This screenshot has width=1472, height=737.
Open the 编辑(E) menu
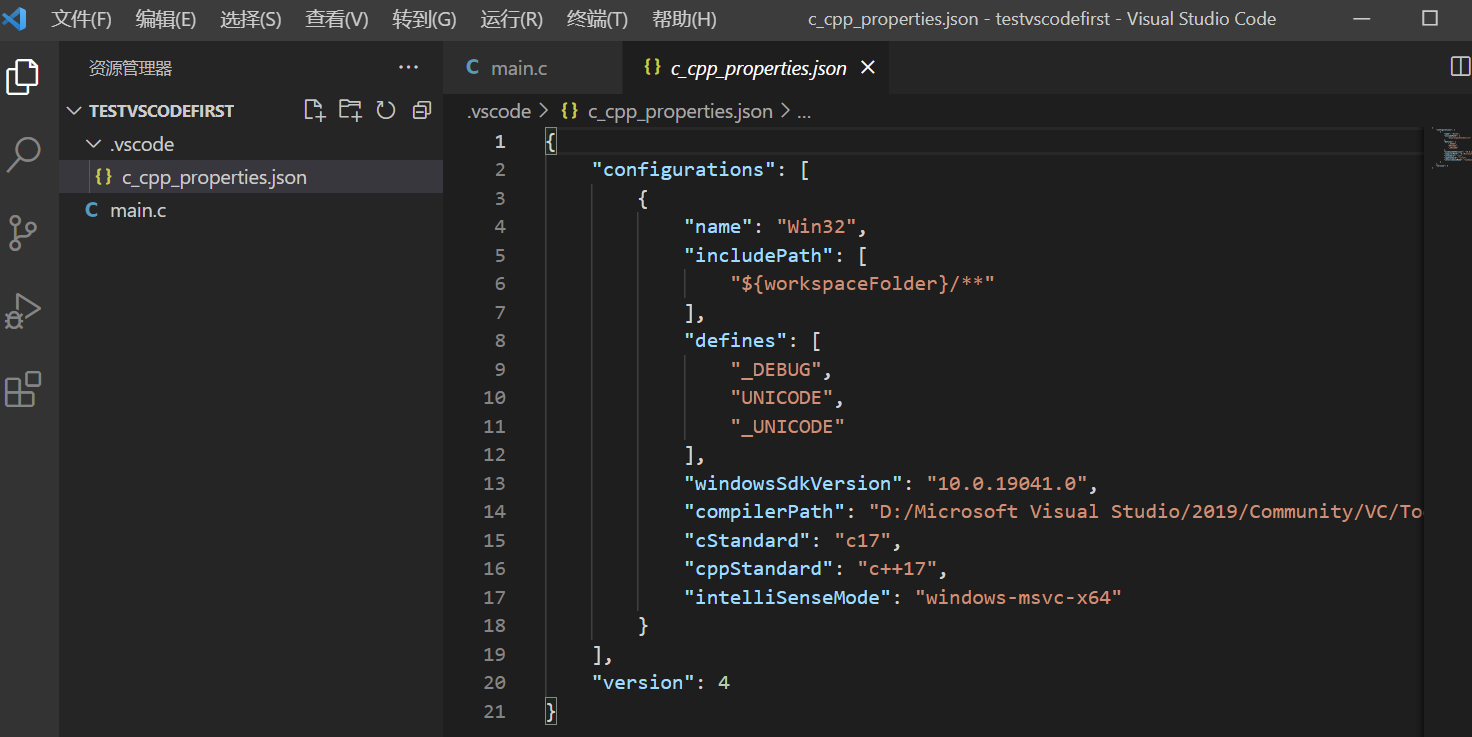pyautogui.click(x=166, y=19)
